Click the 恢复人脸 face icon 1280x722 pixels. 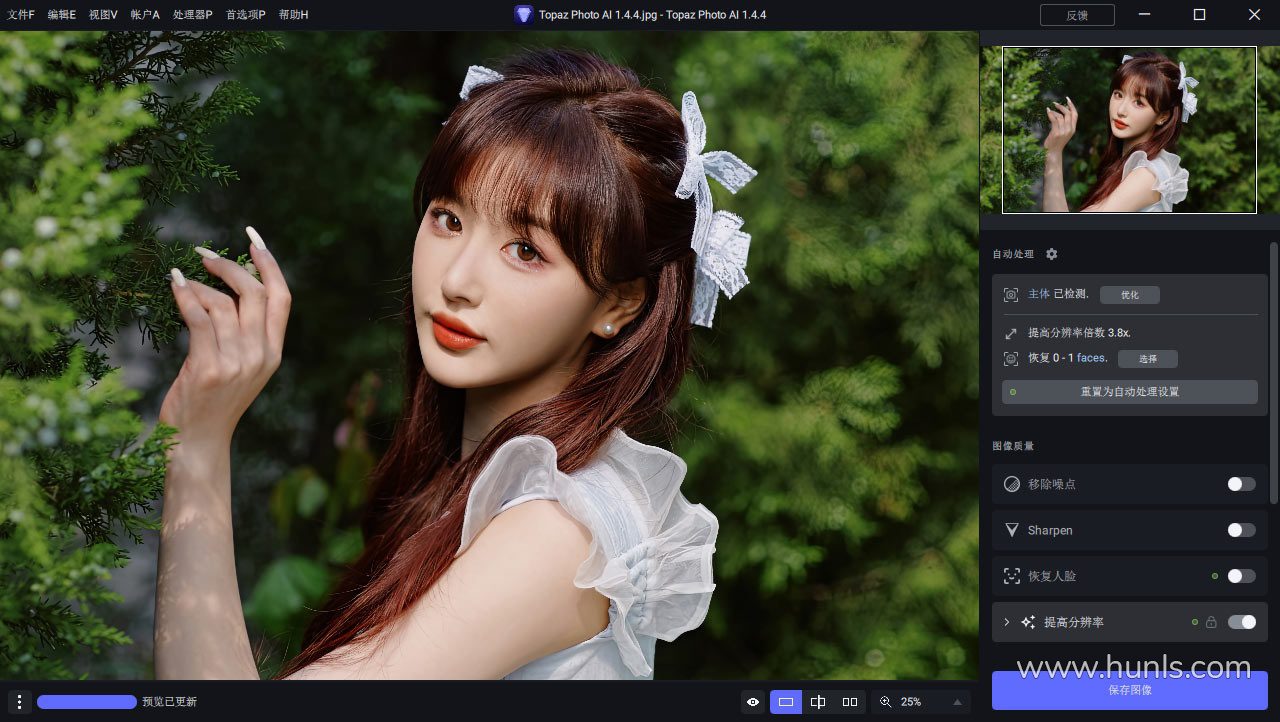tap(1012, 576)
